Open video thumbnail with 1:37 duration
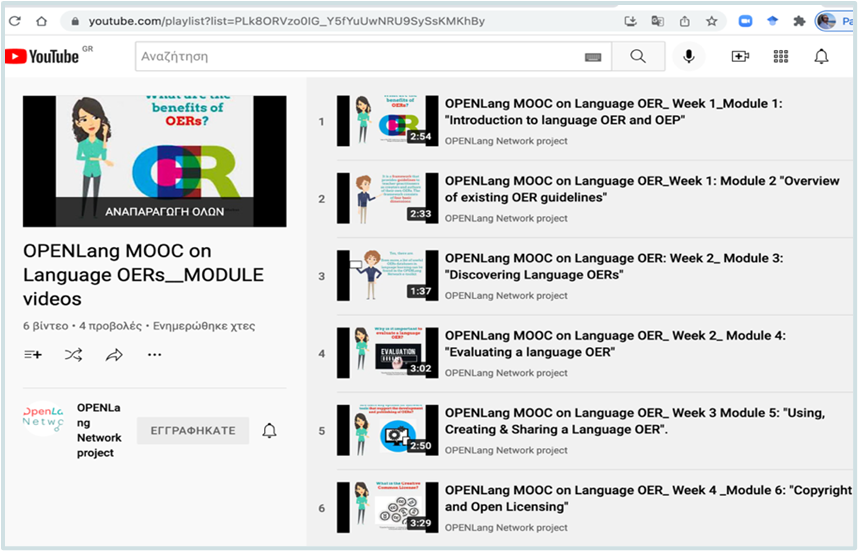 pos(387,275)
